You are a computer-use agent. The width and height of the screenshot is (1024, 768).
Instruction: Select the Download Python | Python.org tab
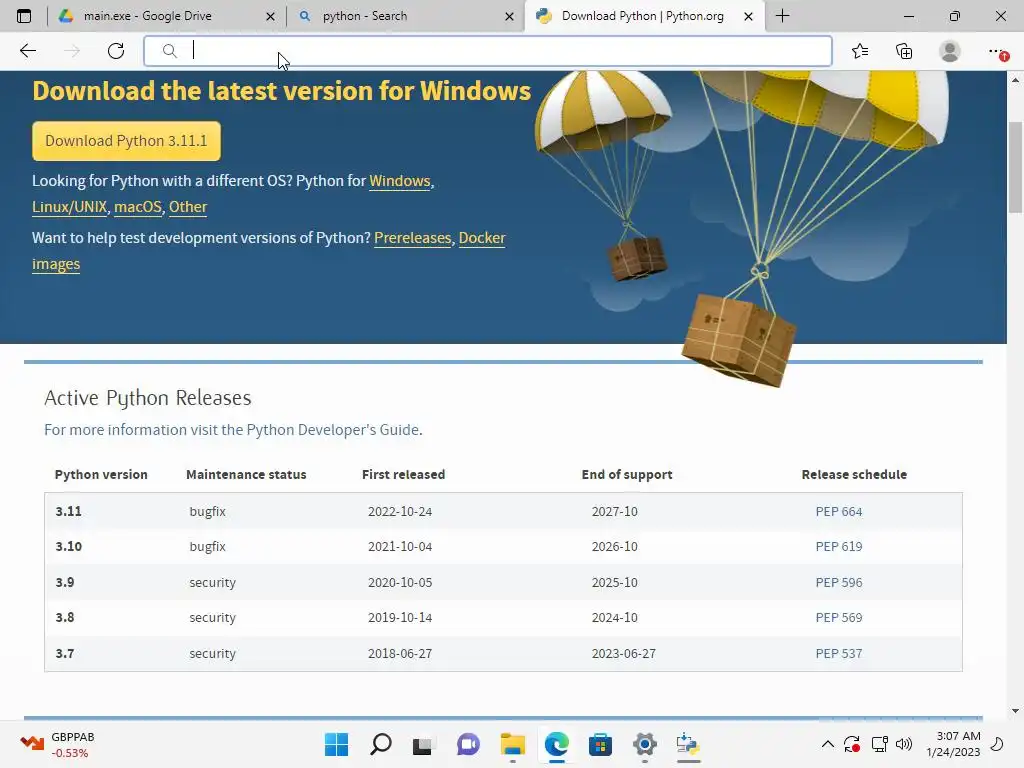[642, 16]
